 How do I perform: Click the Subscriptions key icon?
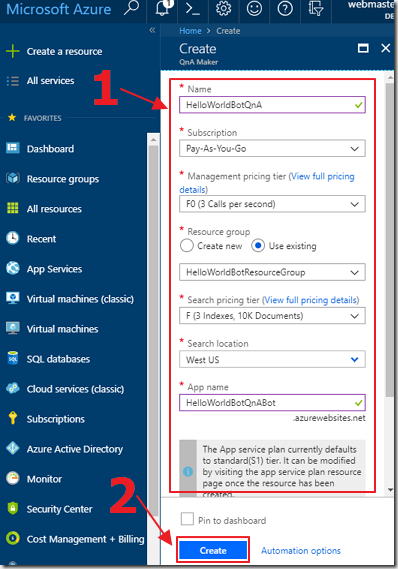click(x=13, y=418)
